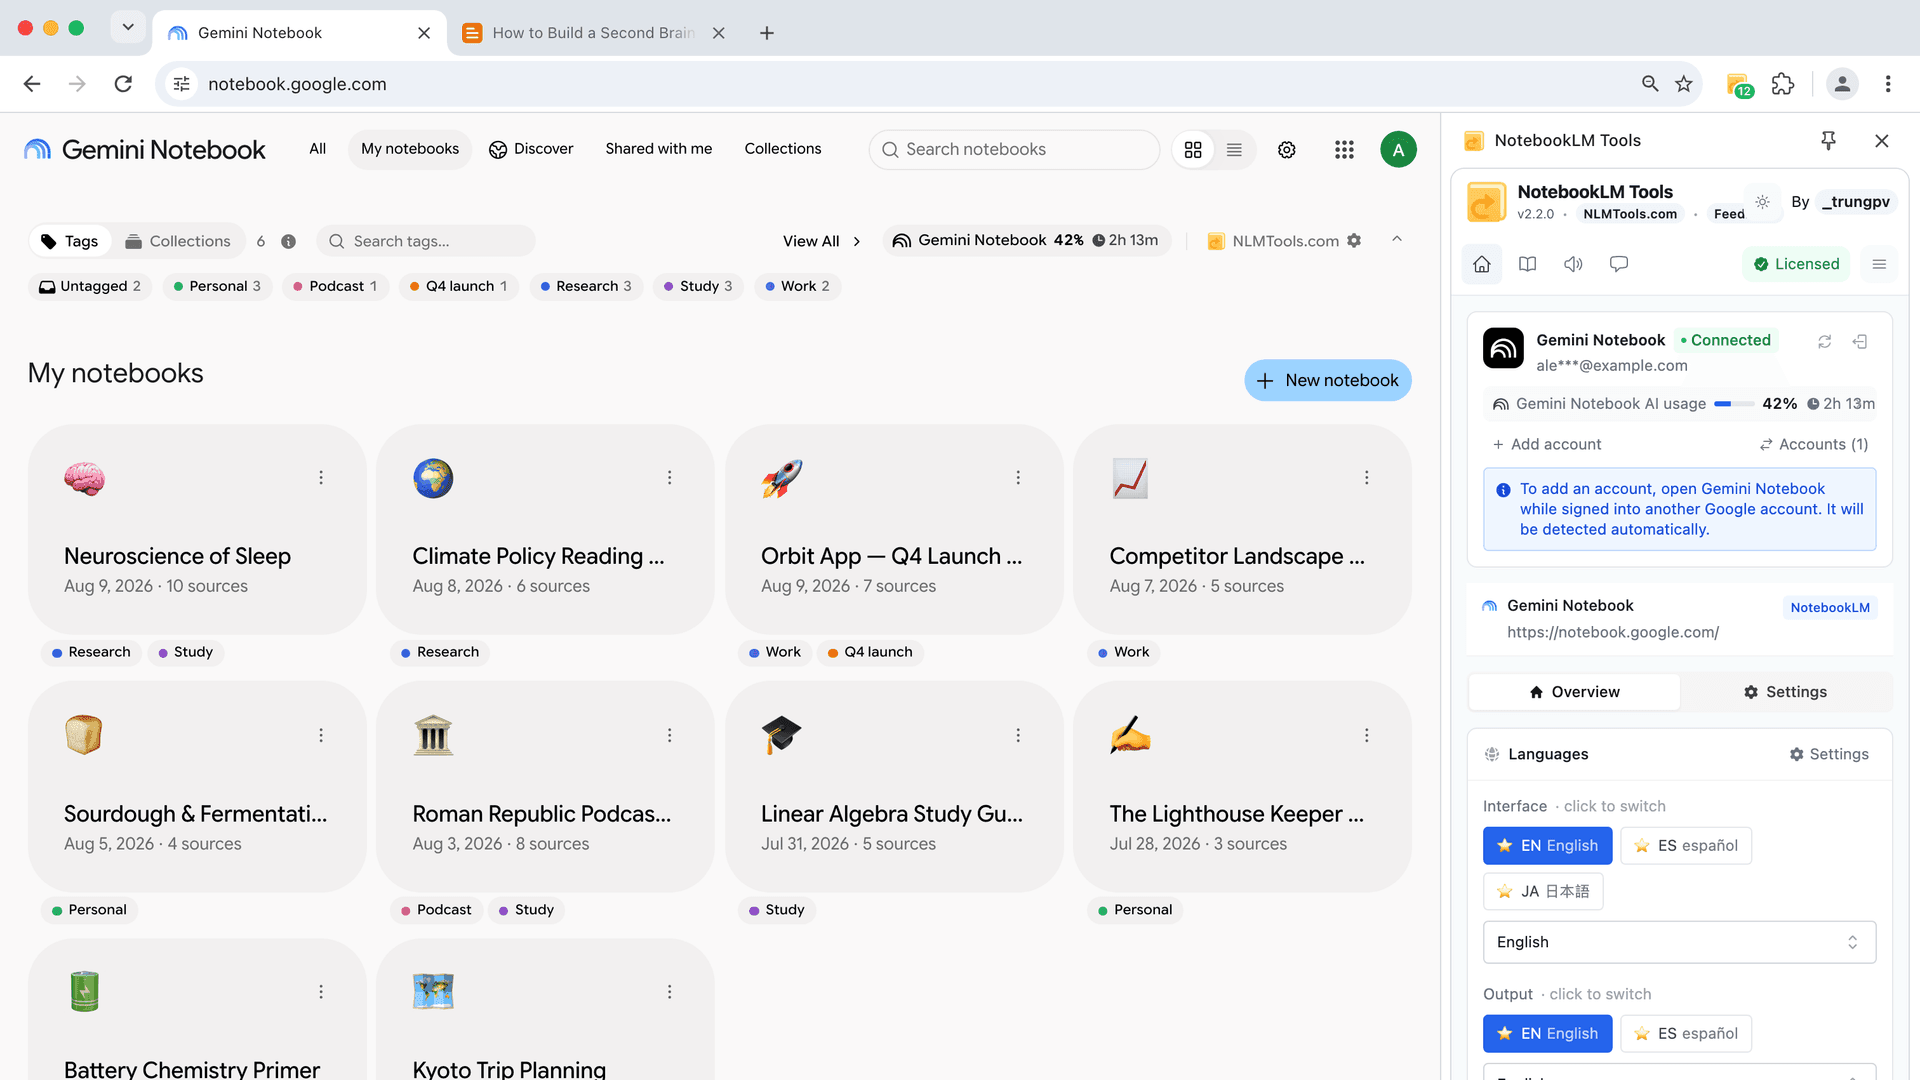
Task: Click the tags info icon
Action: (288, 241)
